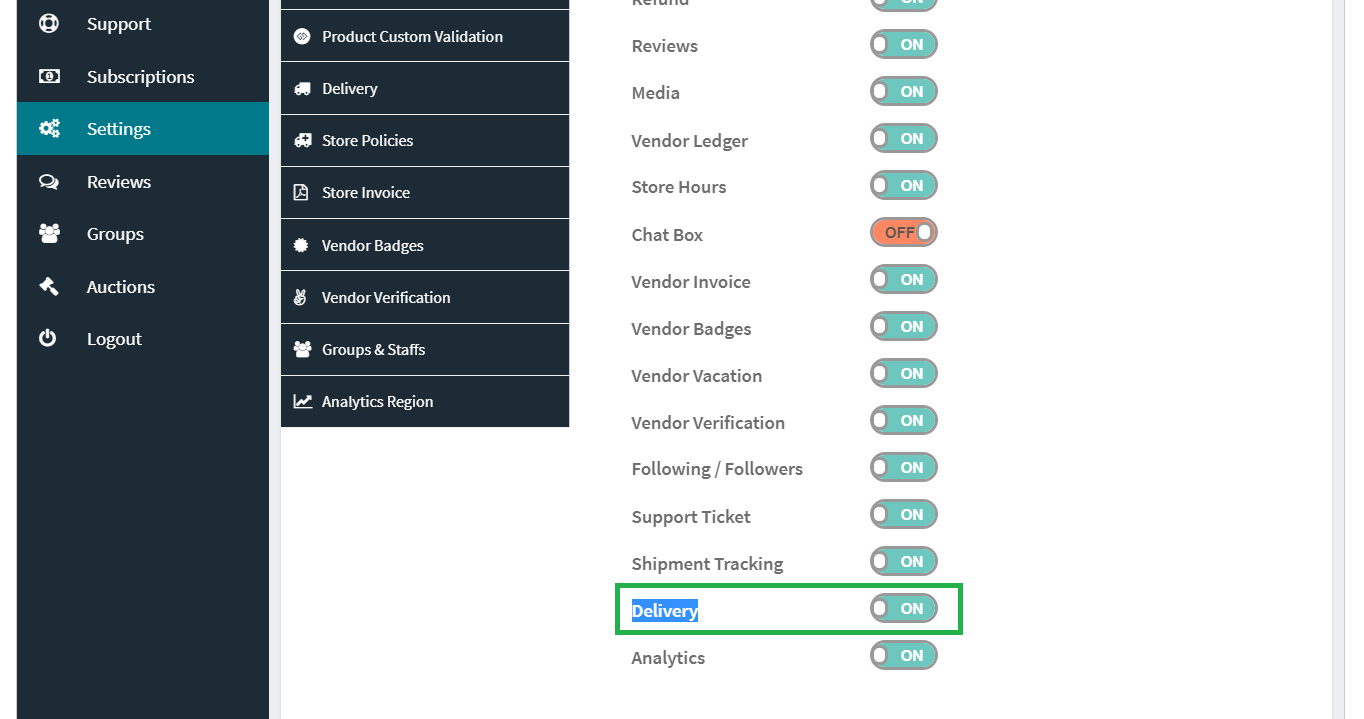Click the Reviews chat bubble icon
The width and height of the screenshot is (1364, 719).
tap(48, 181)
